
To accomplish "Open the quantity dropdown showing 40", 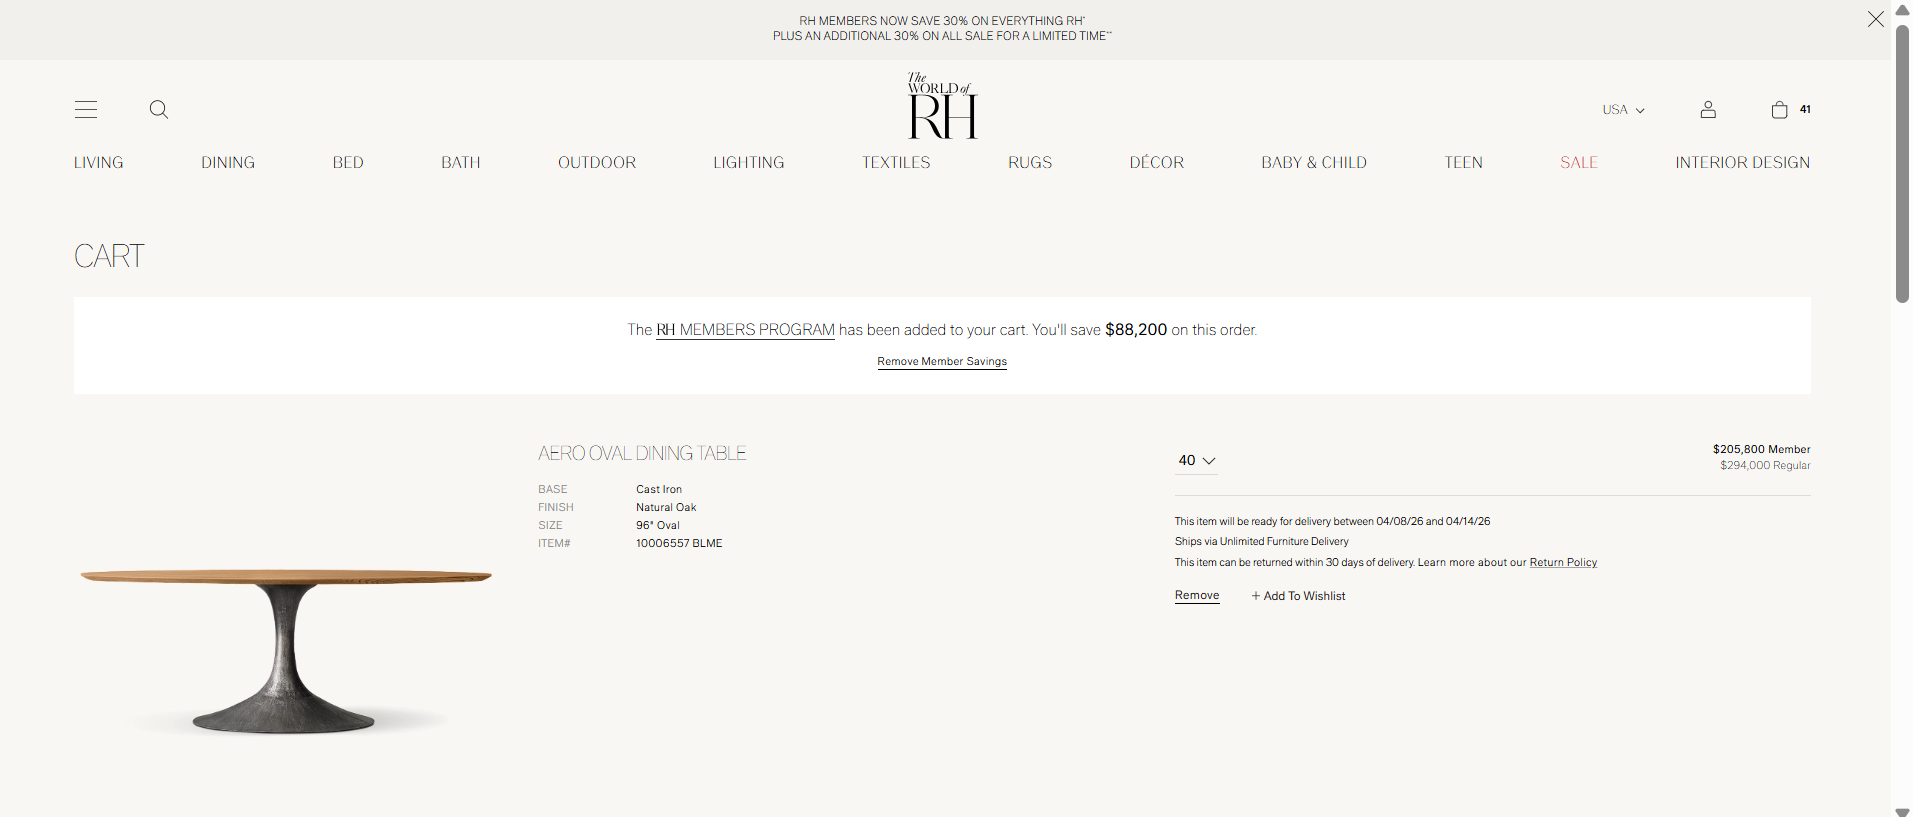I will click(x=1196, y=461).
